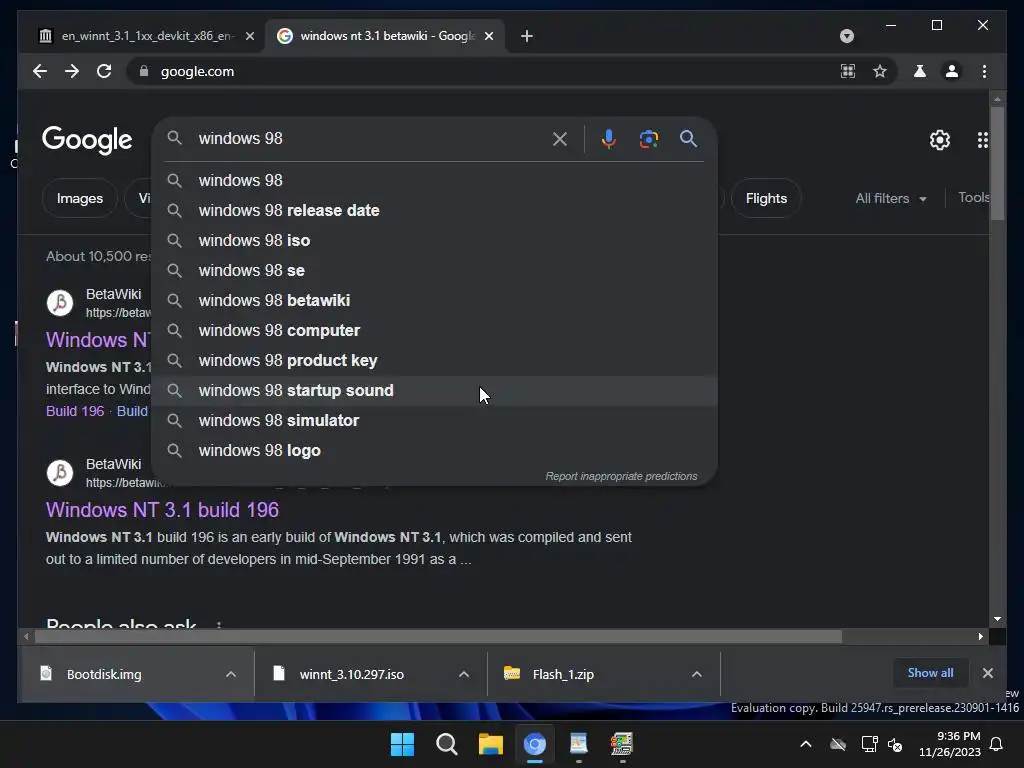Screen dimensions: 1024x768
Task: Close the windows nt 3.1 betawiki tab
Action: coord(489,36)
